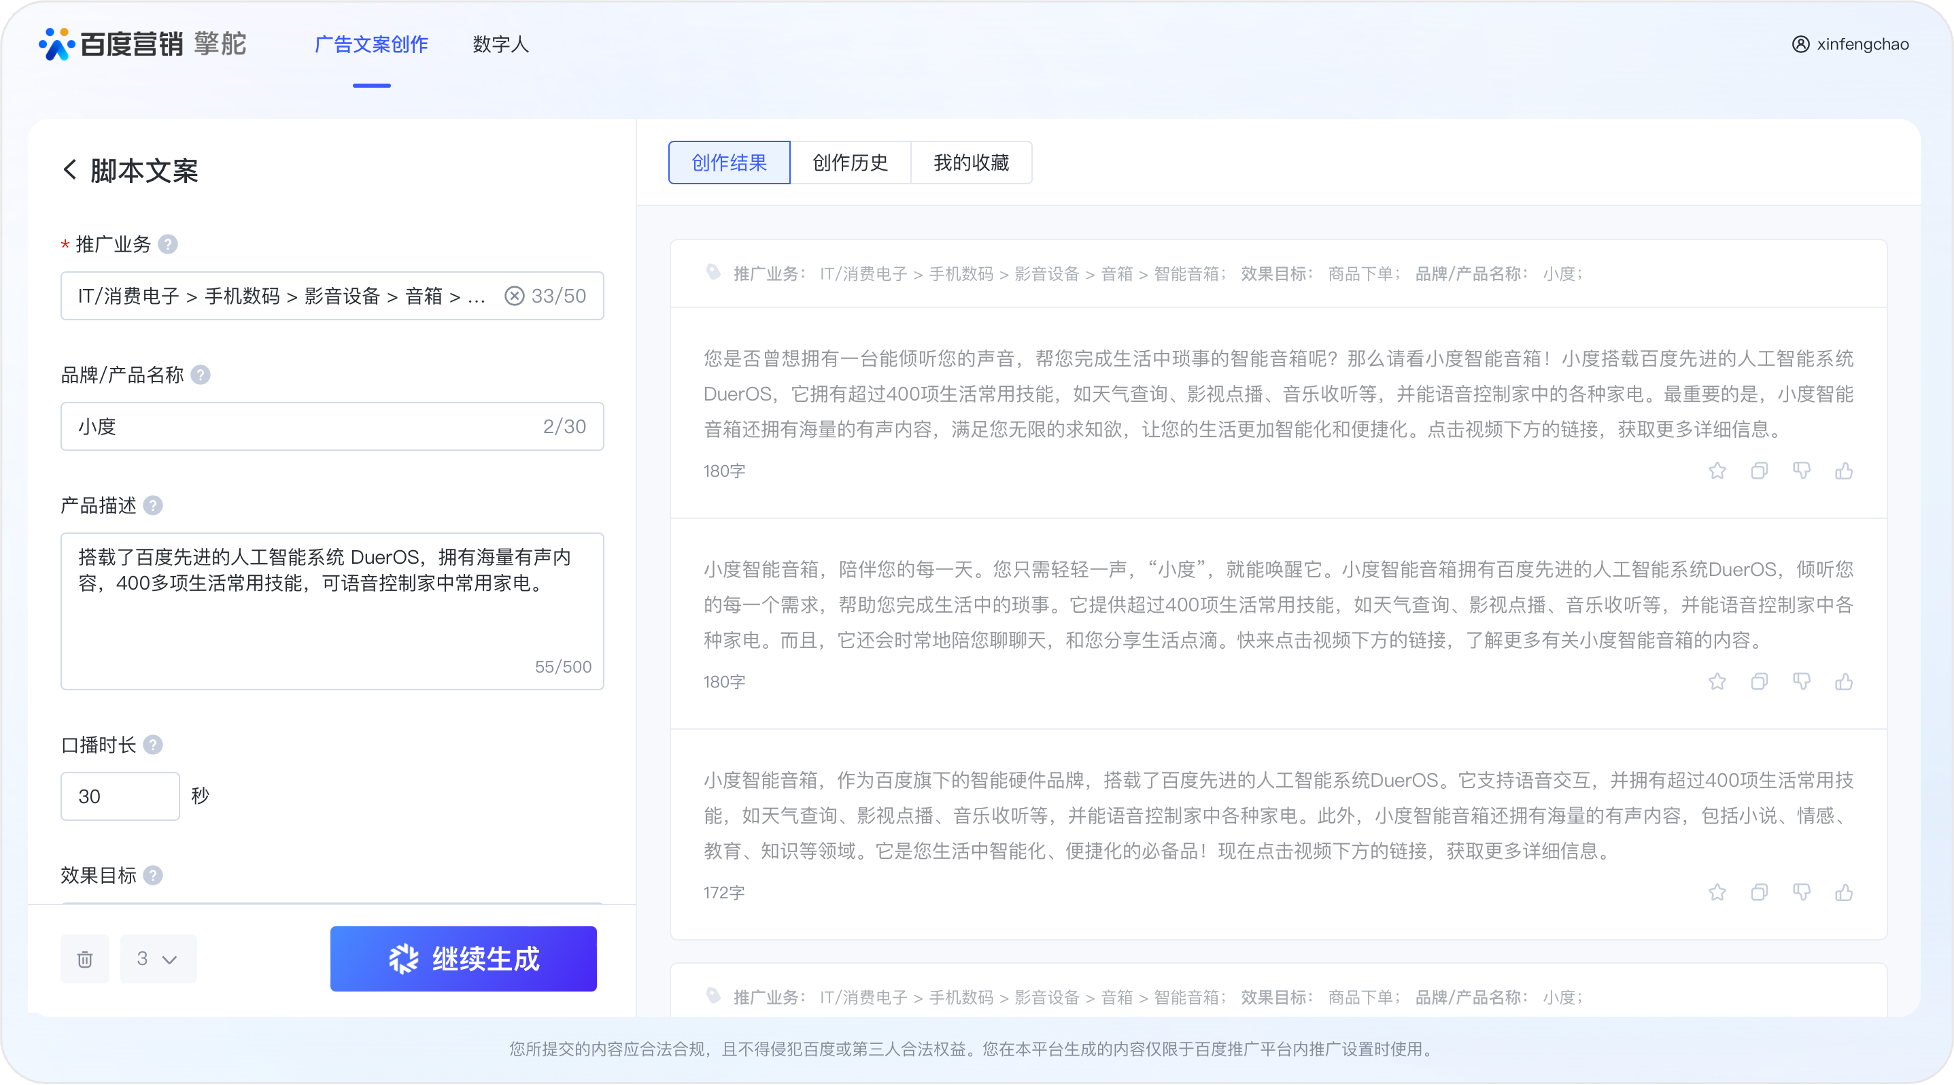Switch to 广告文案创作 tab
Image resolution: width=1954 pixels, height=1085 pixels.
[371, 44]
